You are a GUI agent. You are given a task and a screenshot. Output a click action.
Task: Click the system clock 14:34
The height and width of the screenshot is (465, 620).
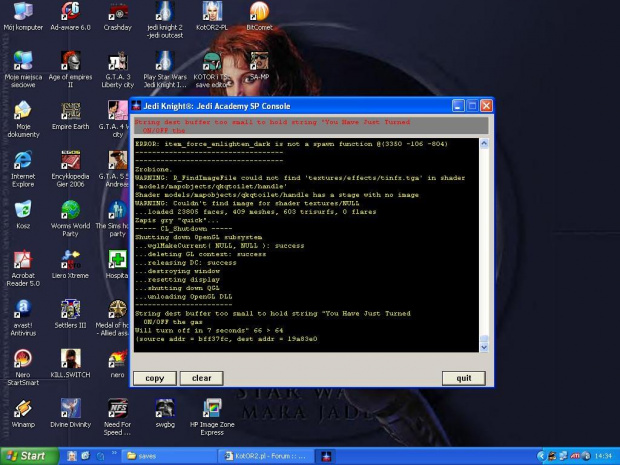coord(603,456)
